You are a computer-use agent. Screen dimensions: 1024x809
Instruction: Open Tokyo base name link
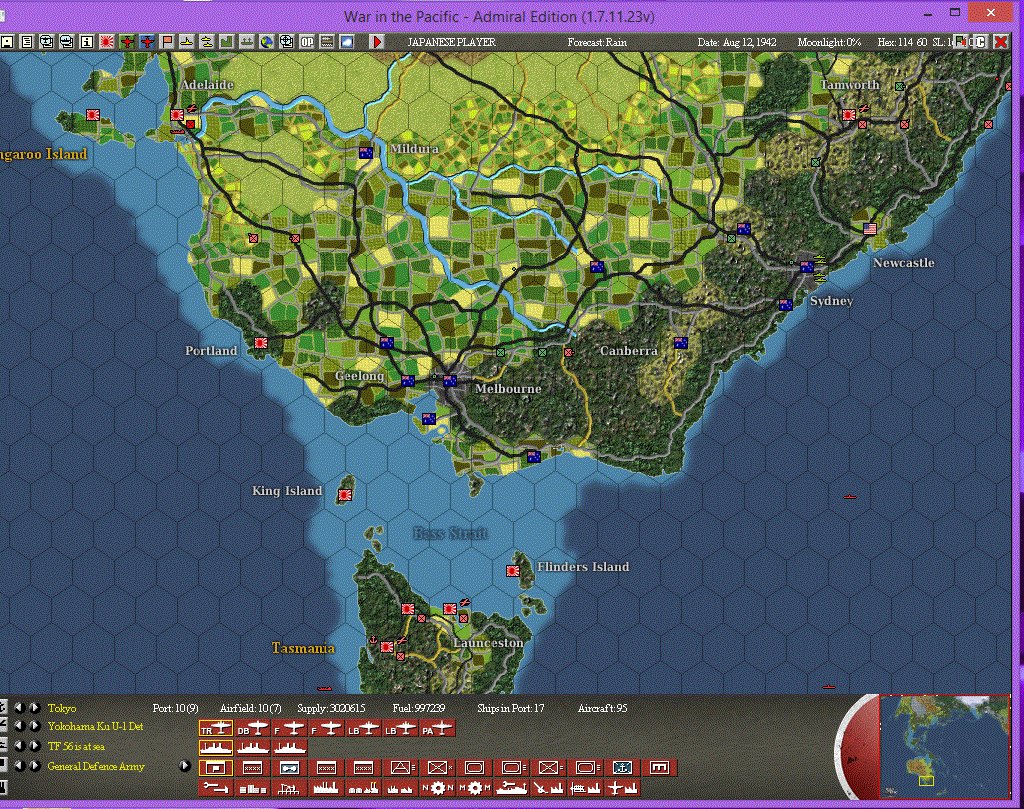point(61,708)
